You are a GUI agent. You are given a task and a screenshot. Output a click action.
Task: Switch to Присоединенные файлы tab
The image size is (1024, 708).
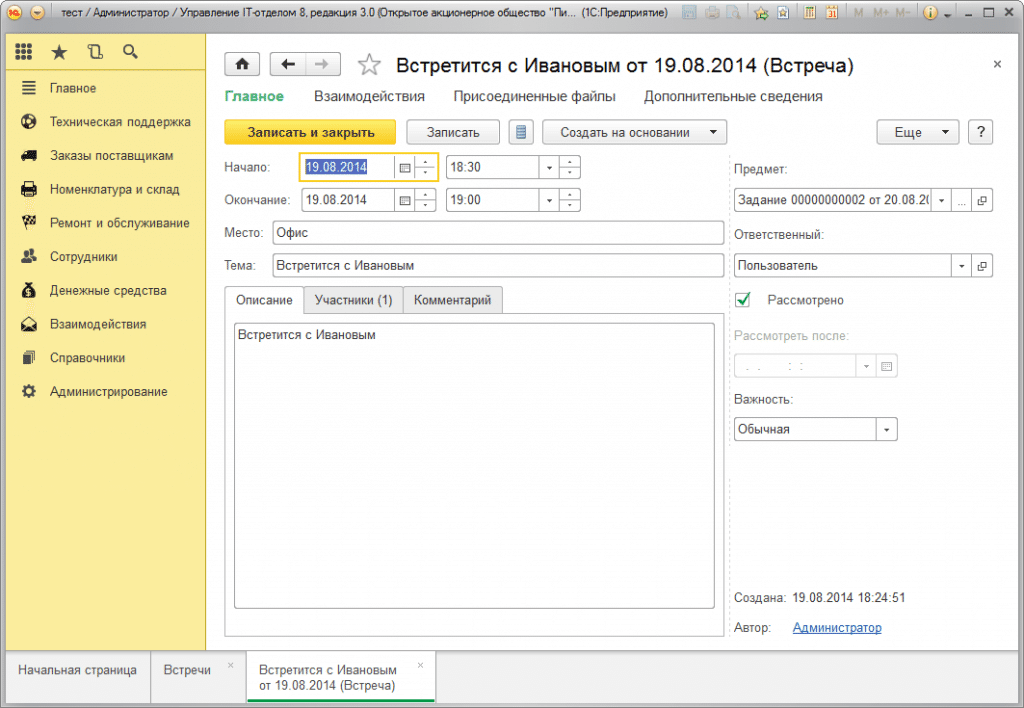click(534, 96)
